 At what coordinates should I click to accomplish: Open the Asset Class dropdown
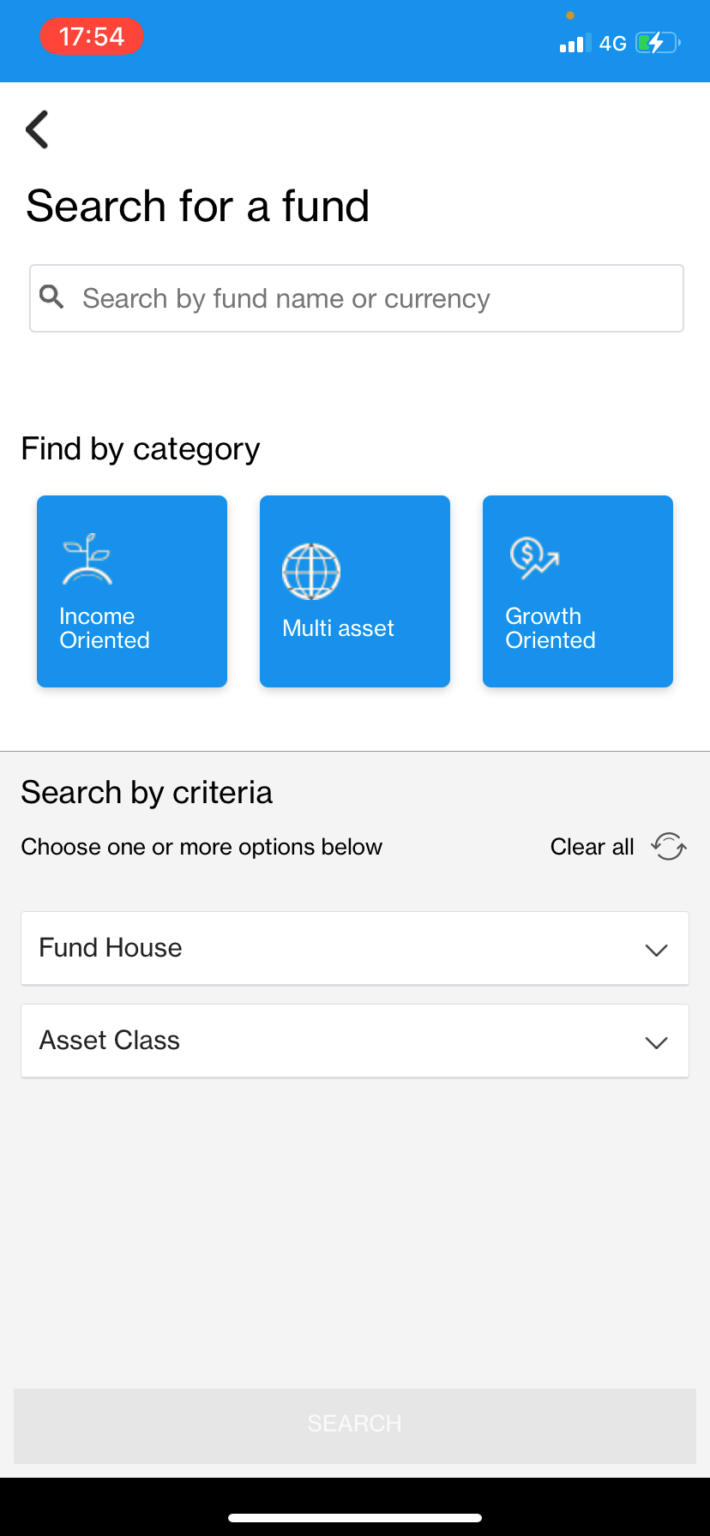click(x=355, y=1040)
